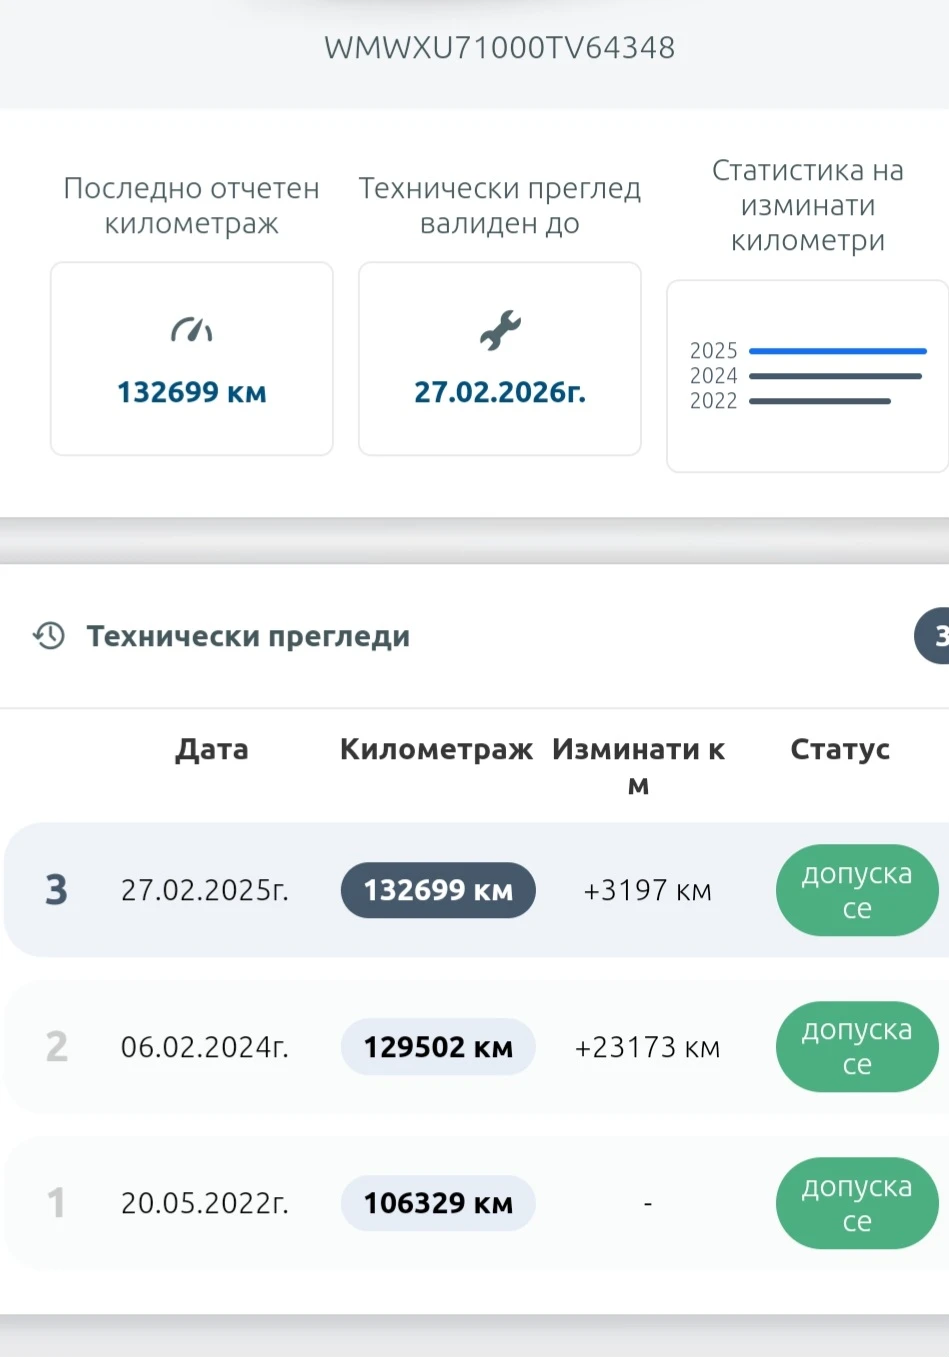Select the 2022 statistics bar
The width and height of the screenshot is (949, 1357).
[819, 401]
